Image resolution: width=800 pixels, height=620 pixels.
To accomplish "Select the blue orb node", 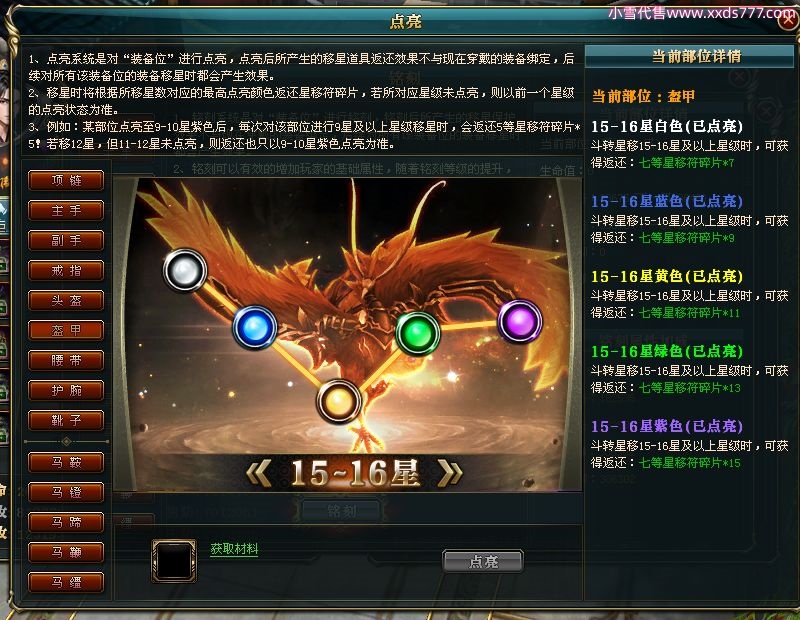I will tap(255, 328).
